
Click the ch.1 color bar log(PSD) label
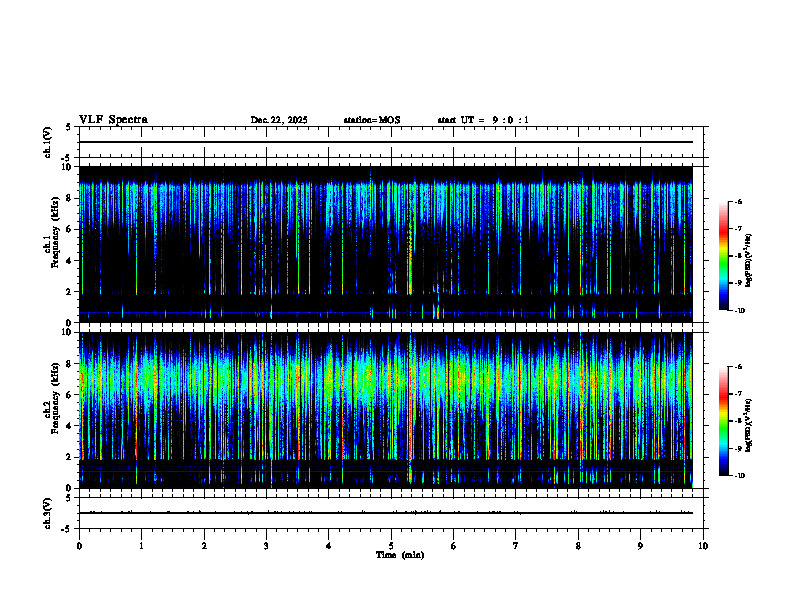point(749,260)
